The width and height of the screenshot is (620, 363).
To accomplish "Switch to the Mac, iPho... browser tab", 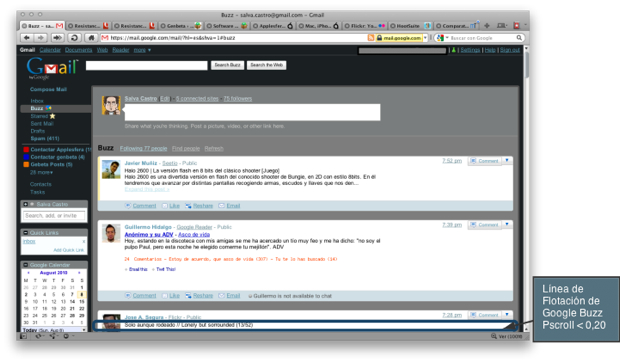I will tap(319, 26).
